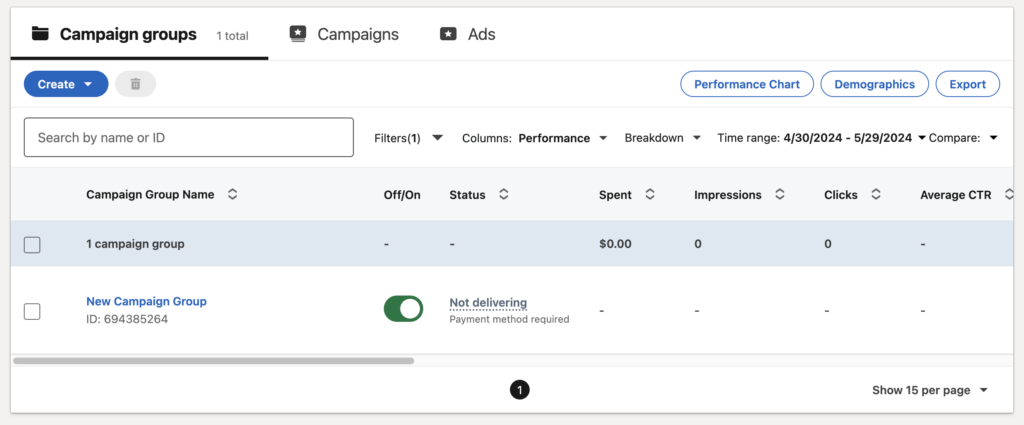Click Payment method required text
1024x425 pixels.
[x=509, y=319]
